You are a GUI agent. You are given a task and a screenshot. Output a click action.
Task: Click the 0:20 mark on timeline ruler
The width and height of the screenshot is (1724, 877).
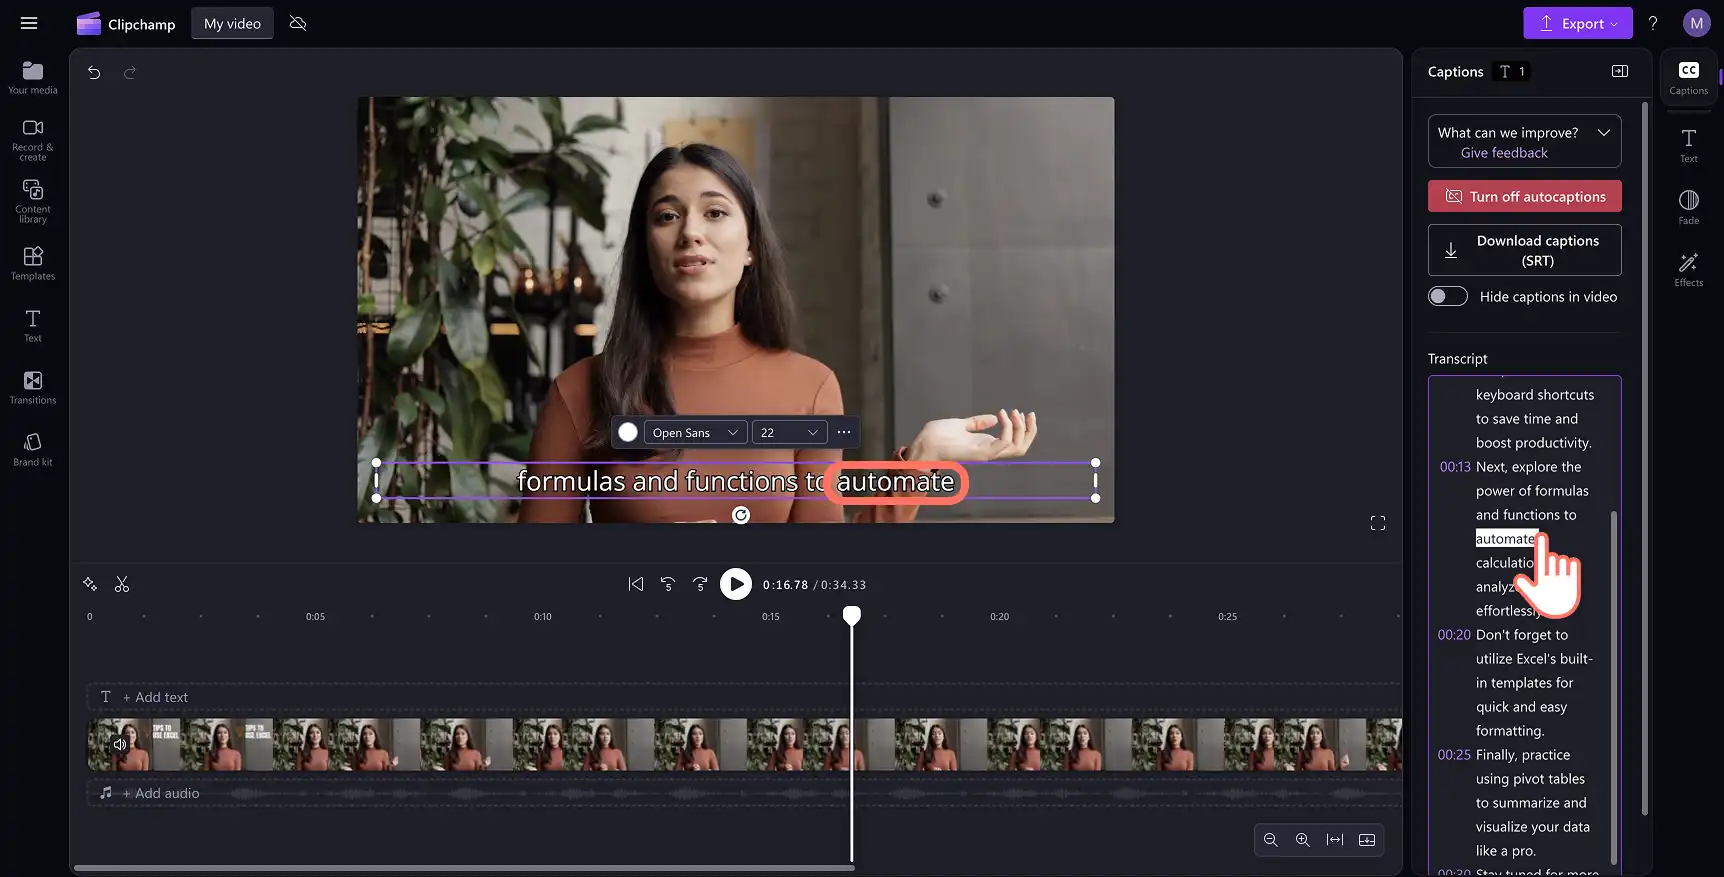pyautogui.click(x=999, y=617)
